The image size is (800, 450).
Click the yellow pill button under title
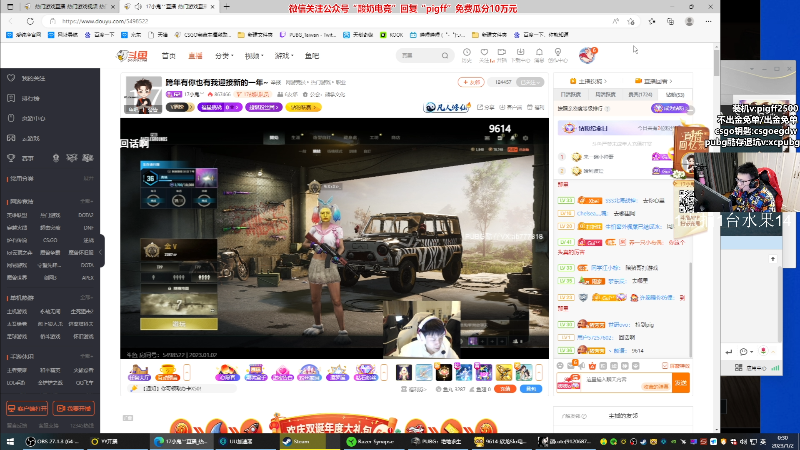tap(303, 107)
